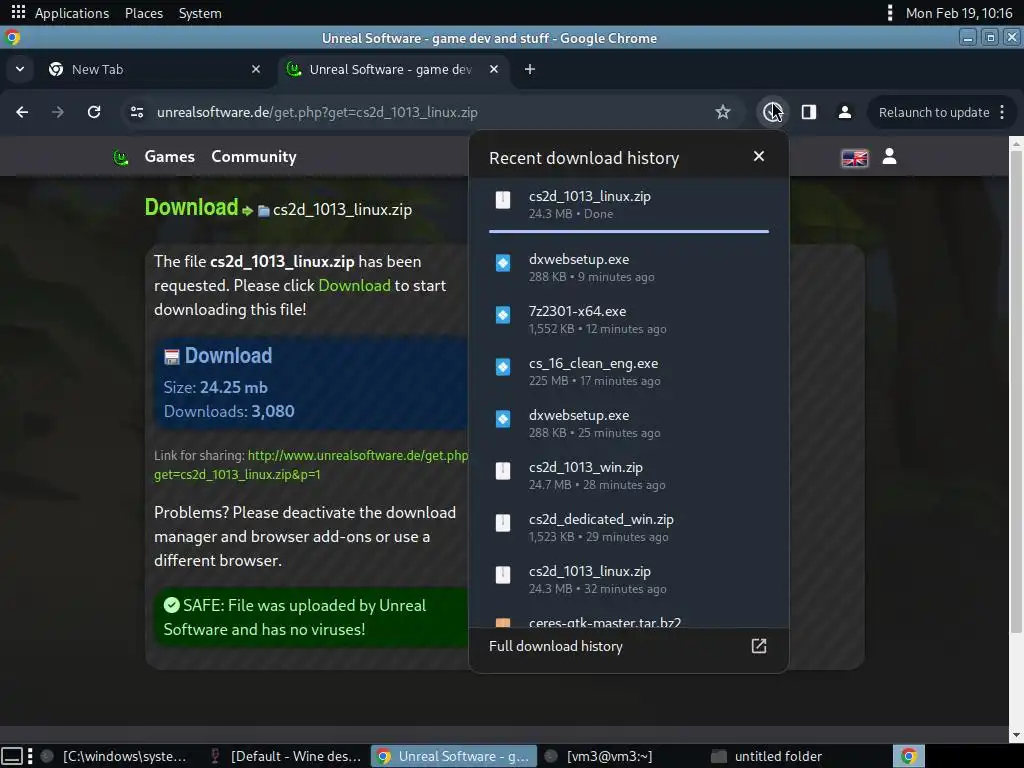Screen dimensions: 1024x768
Task: Open Full download history
Action: tap(628, 647)
